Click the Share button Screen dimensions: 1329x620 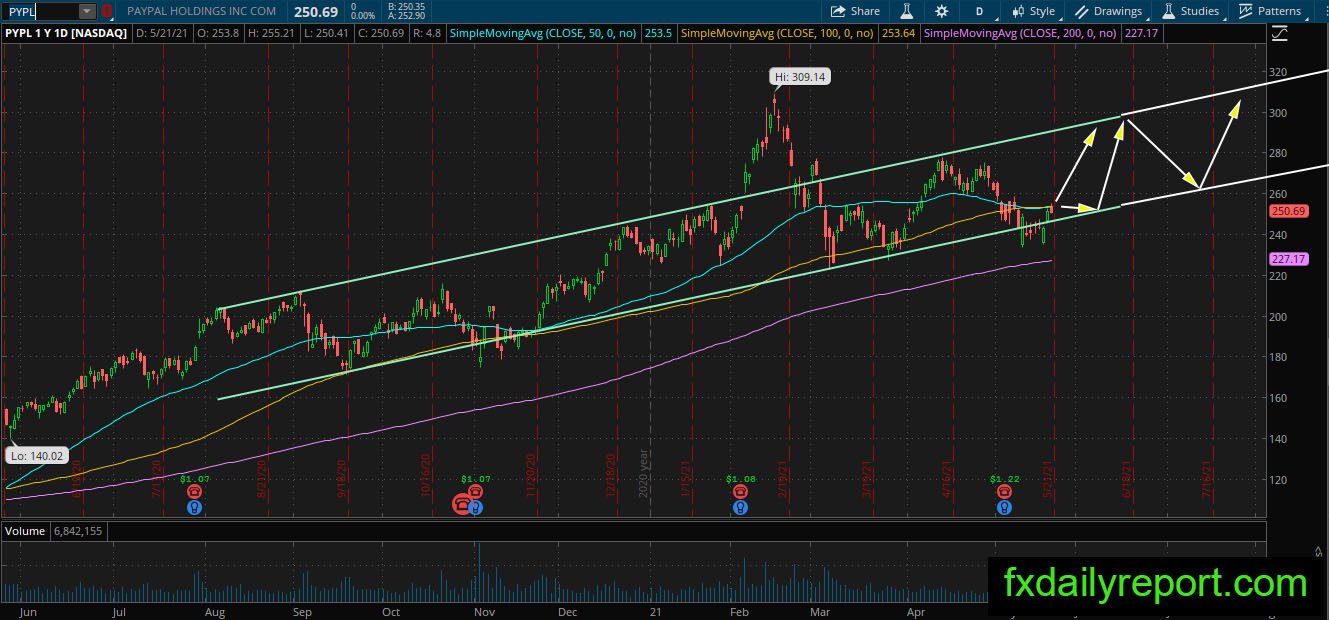click(x=856, y=11)
